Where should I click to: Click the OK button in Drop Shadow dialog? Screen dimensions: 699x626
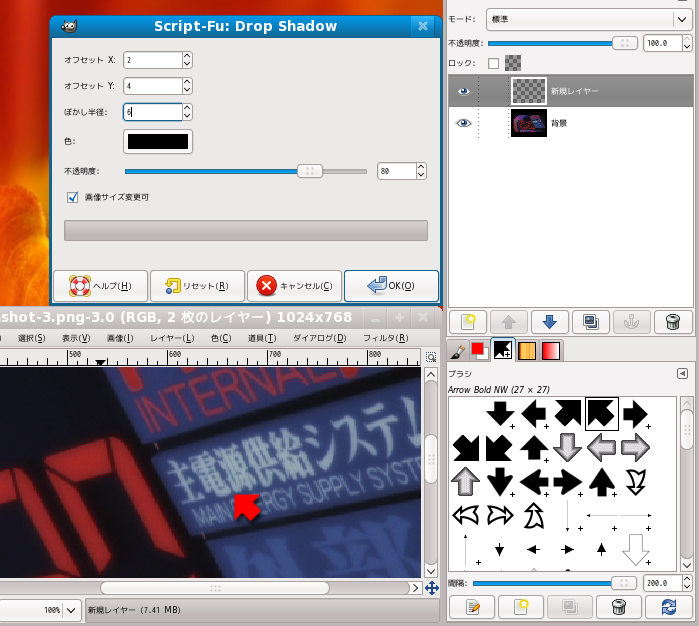[391, 286]
